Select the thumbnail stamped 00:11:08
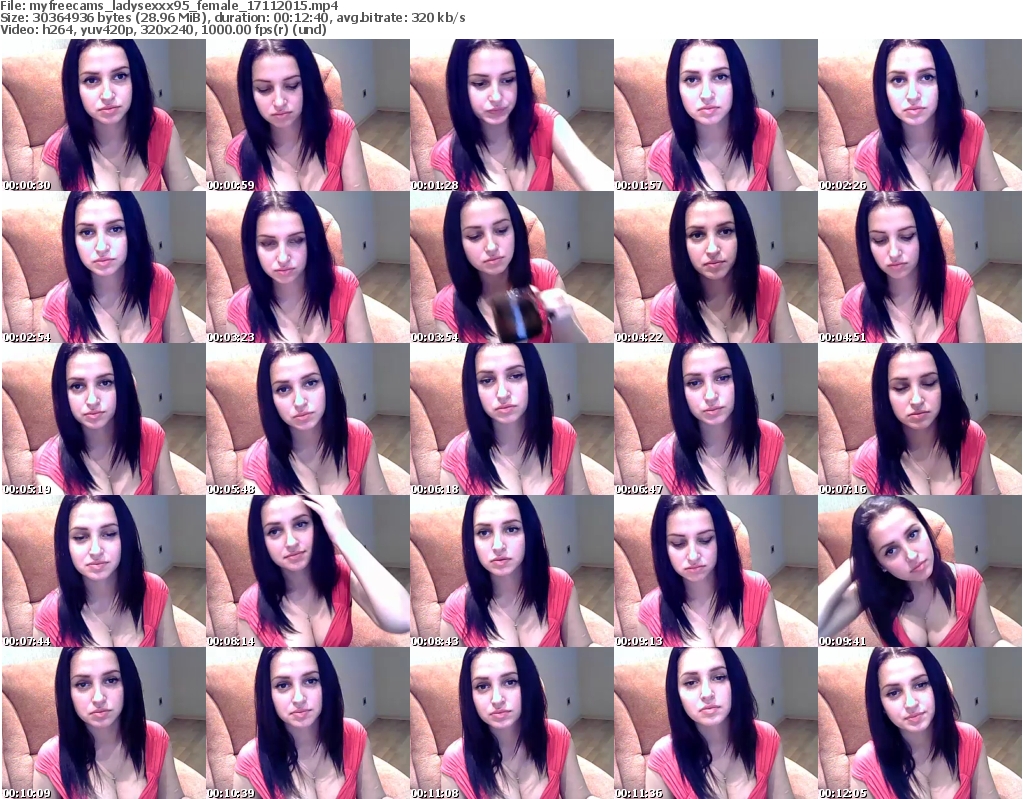The image size is (1024, 799). (512, 723)
